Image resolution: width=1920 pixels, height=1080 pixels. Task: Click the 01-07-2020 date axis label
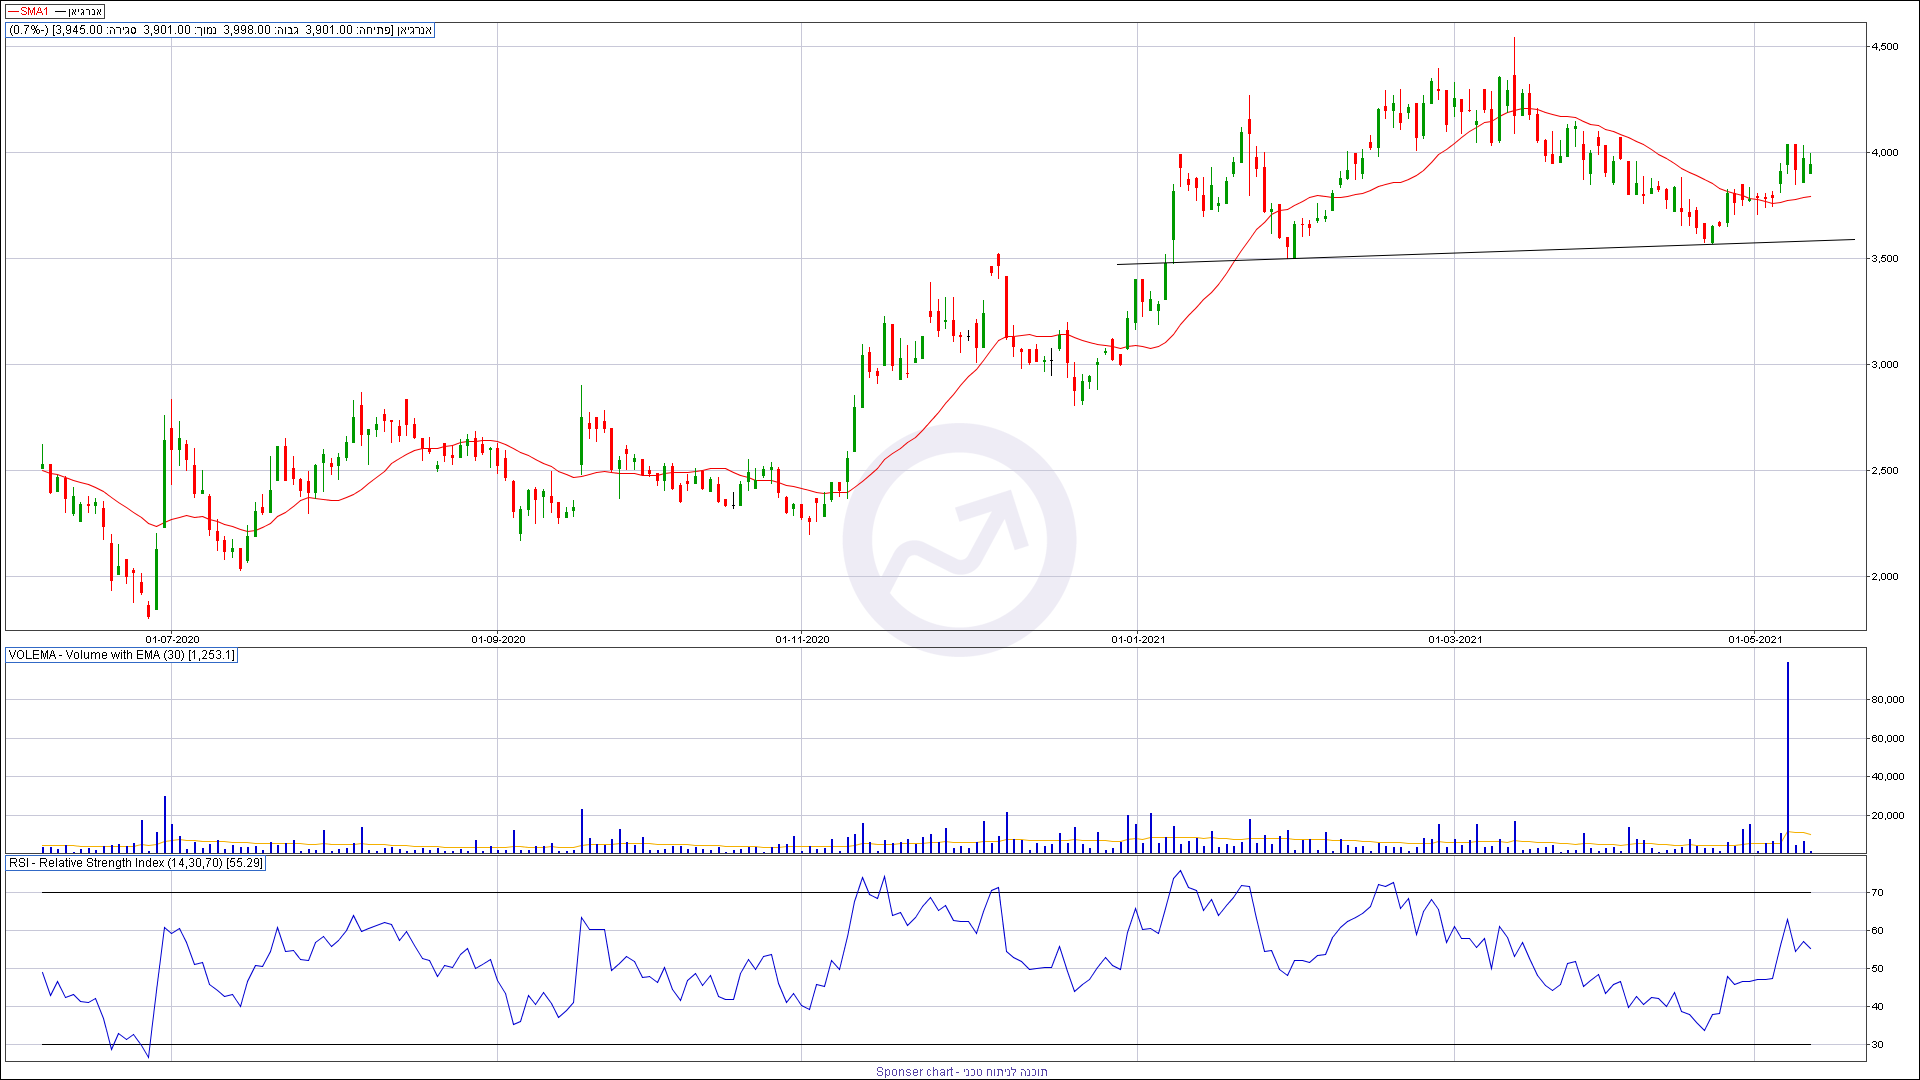172,639
